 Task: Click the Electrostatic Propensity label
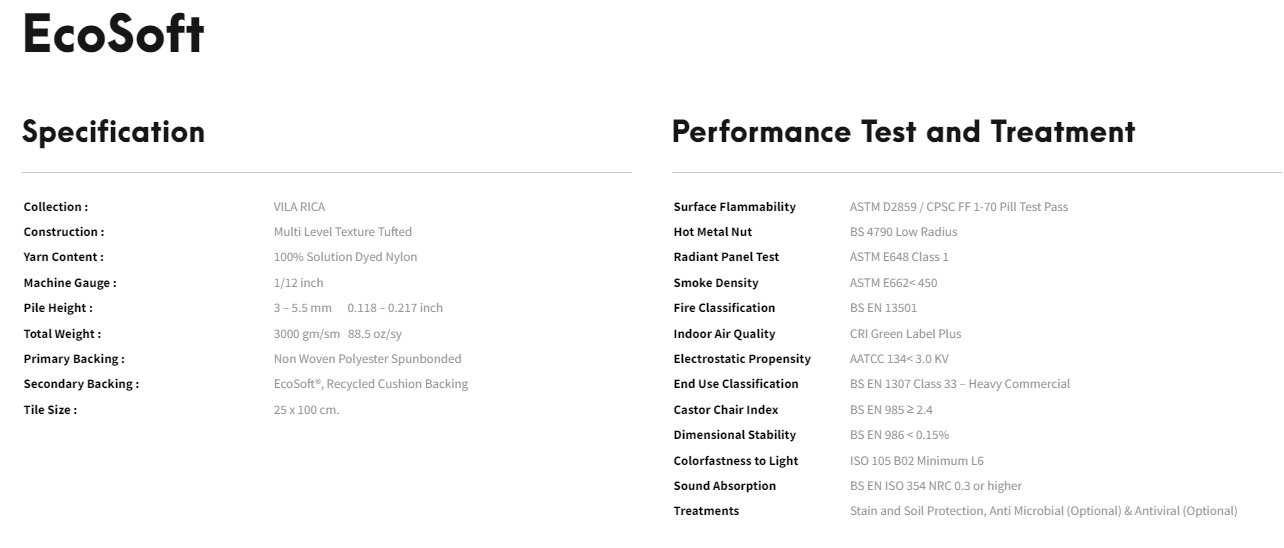(742, 359)
